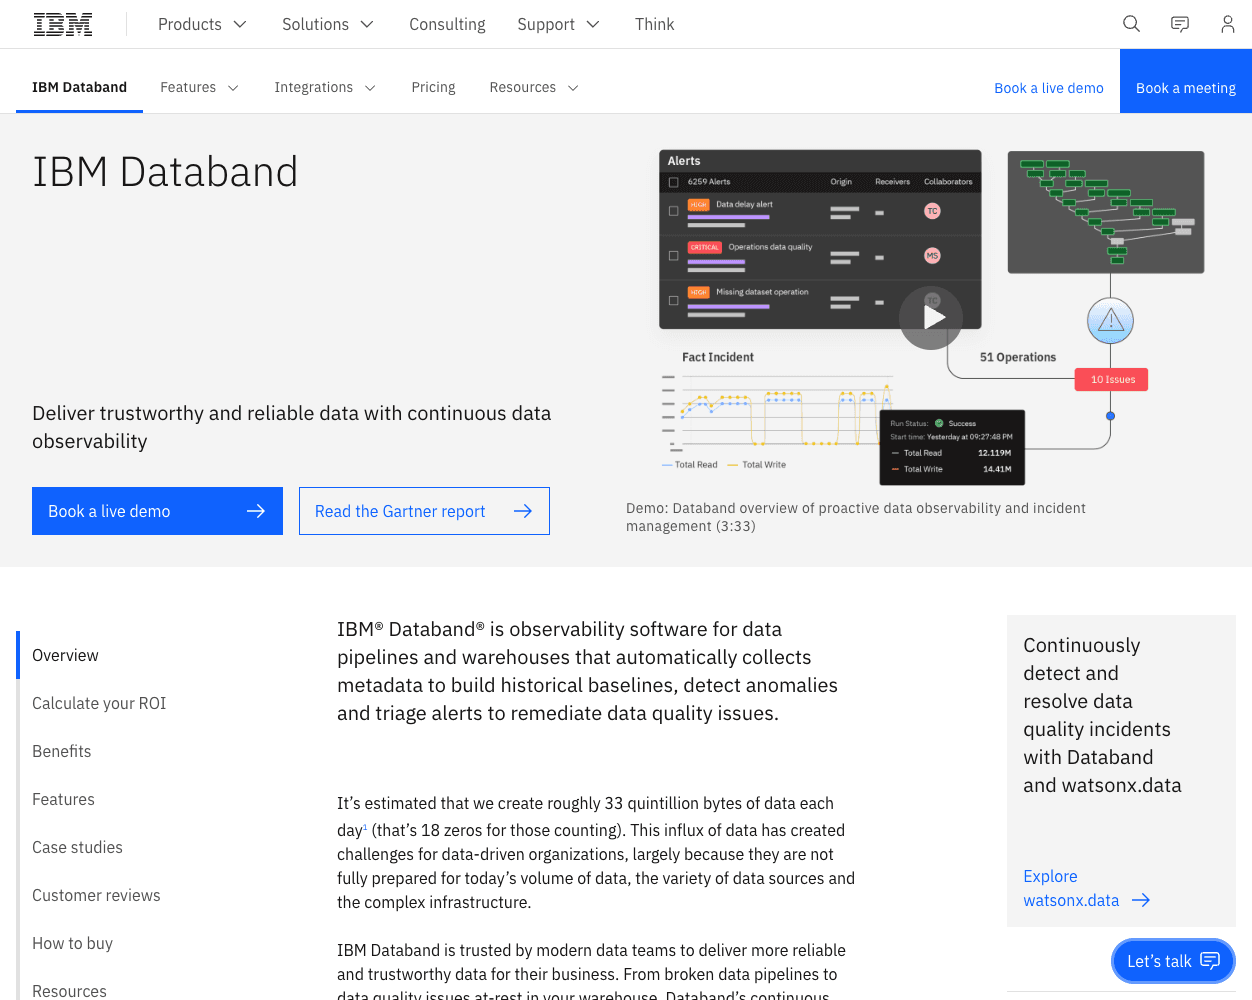This screenshot has width=1252, height=1000.
Task: Click the 10 Issues red badge
Action: click(1112, 379)
